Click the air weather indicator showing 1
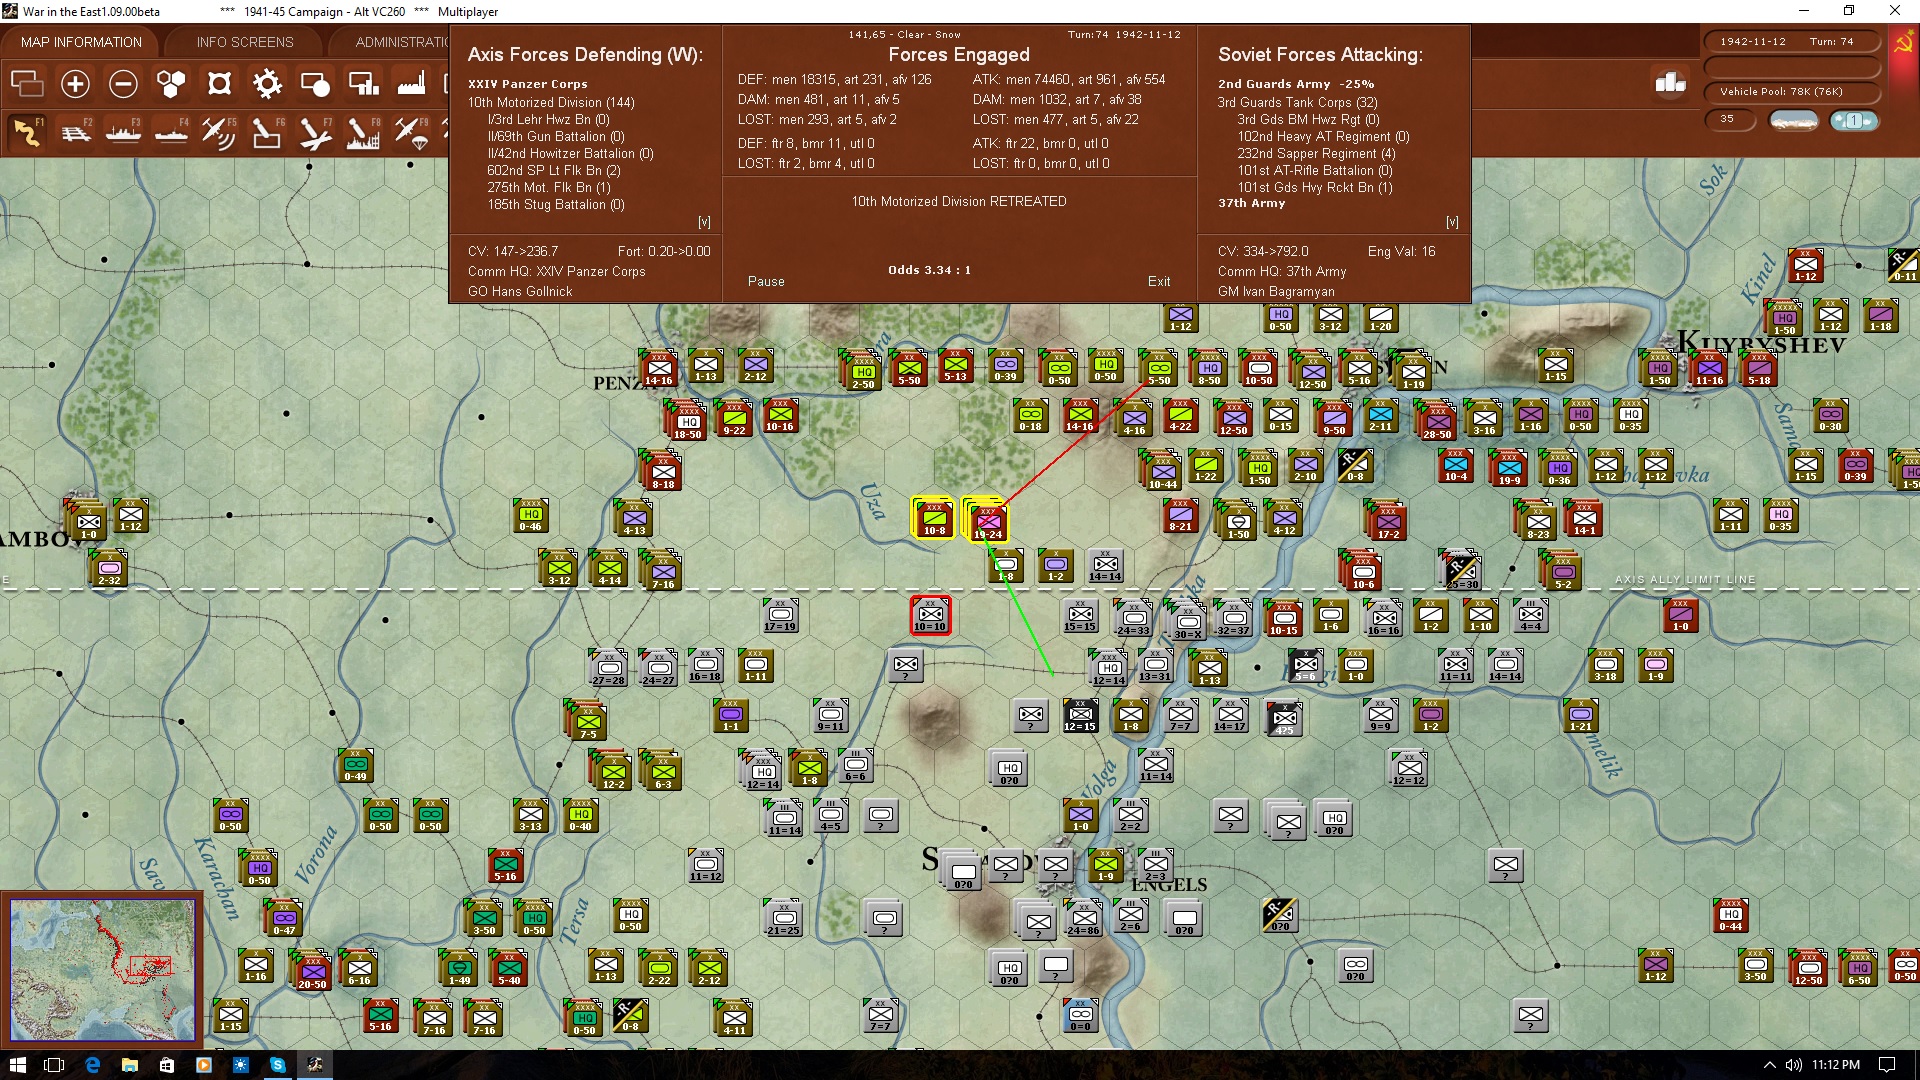 [x=1853, y=120]
